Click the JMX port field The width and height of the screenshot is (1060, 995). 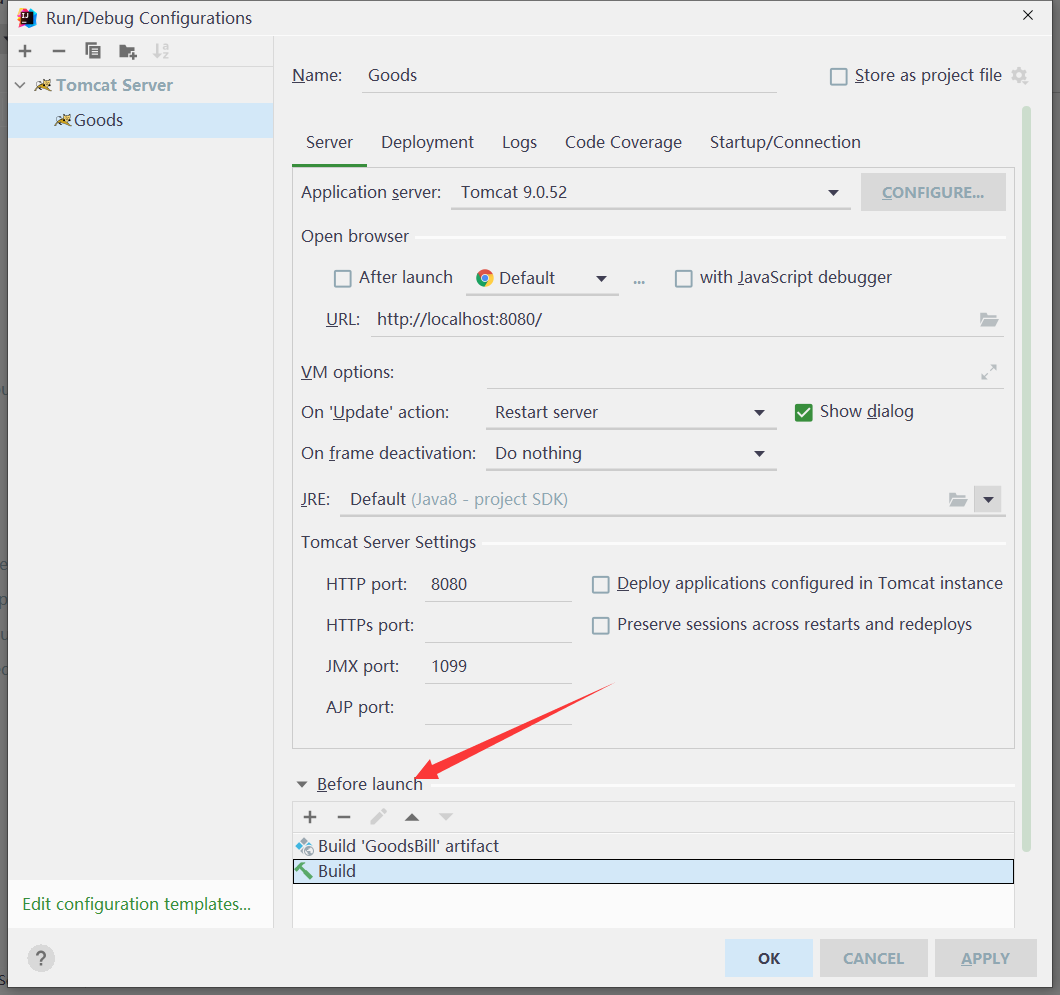click(498, 666)
